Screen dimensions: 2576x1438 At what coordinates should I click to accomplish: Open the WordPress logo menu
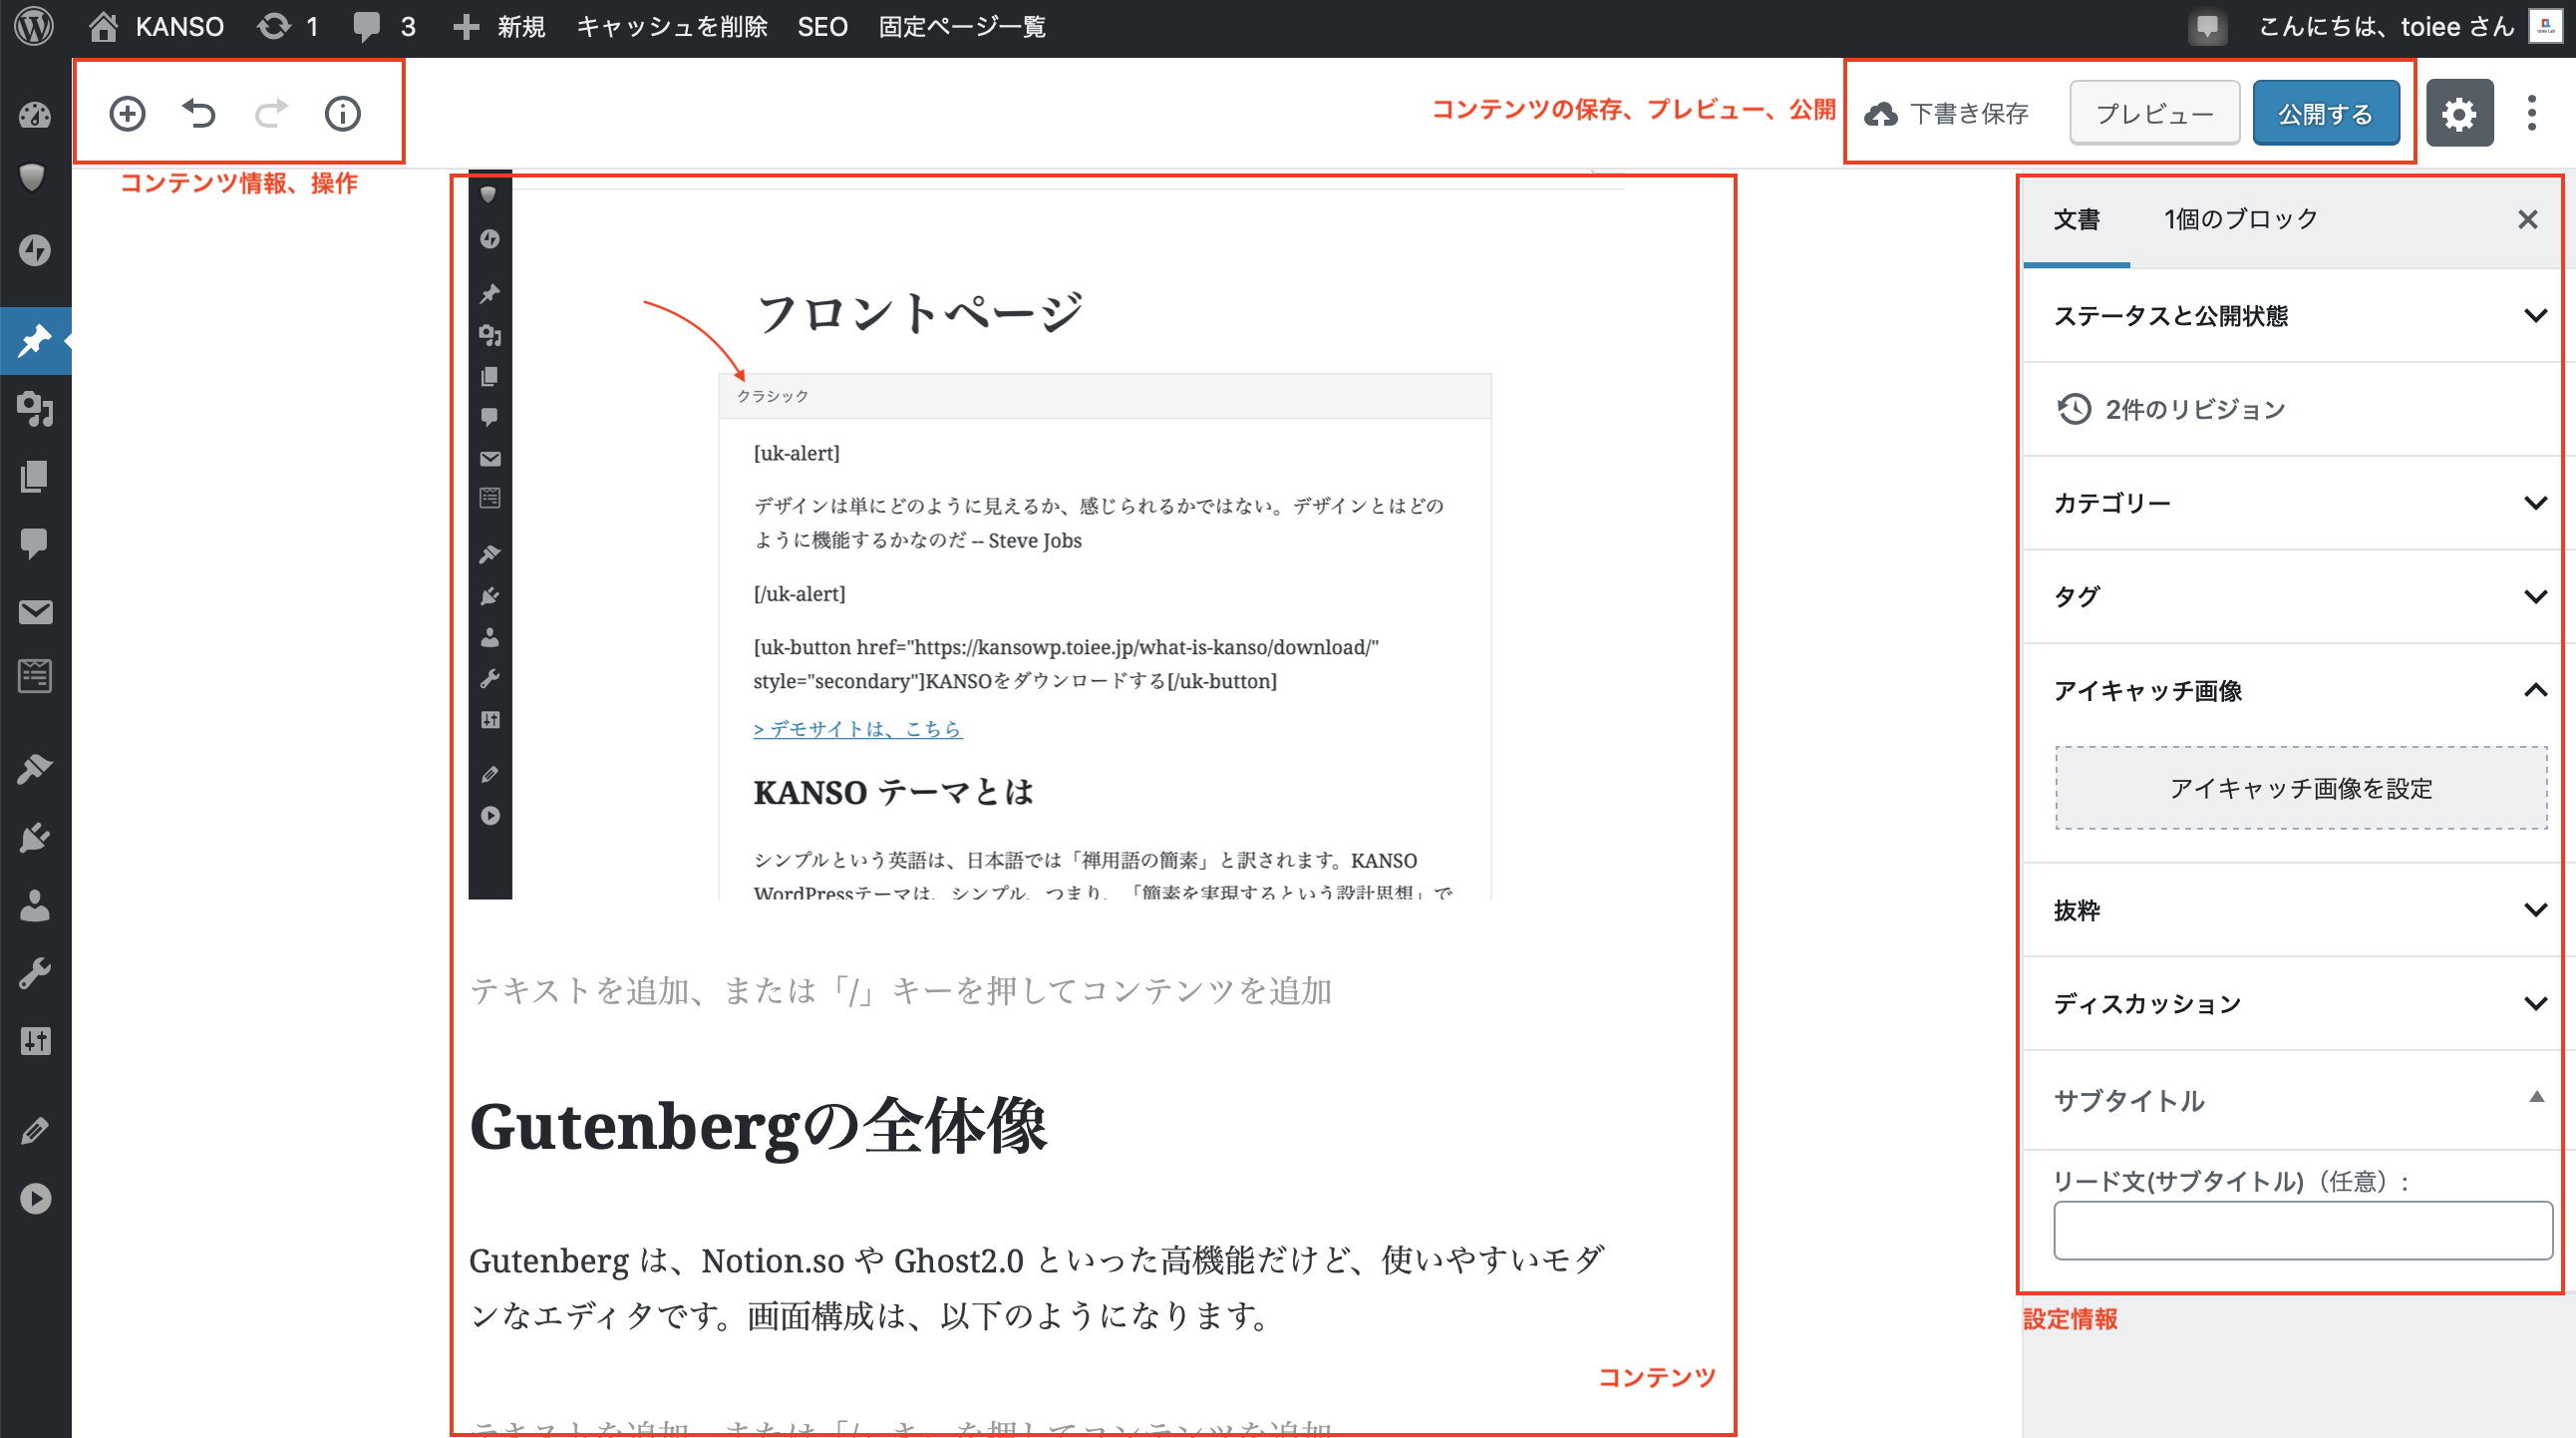[x=34, y=27]
